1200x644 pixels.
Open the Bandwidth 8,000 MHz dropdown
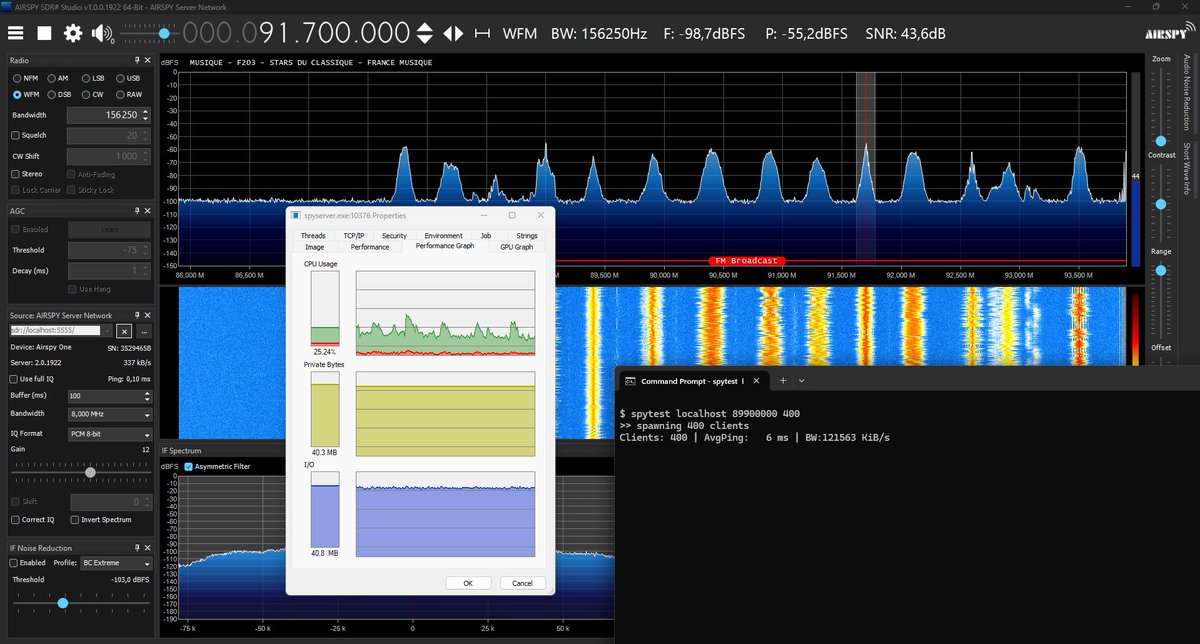click(109, 414)
